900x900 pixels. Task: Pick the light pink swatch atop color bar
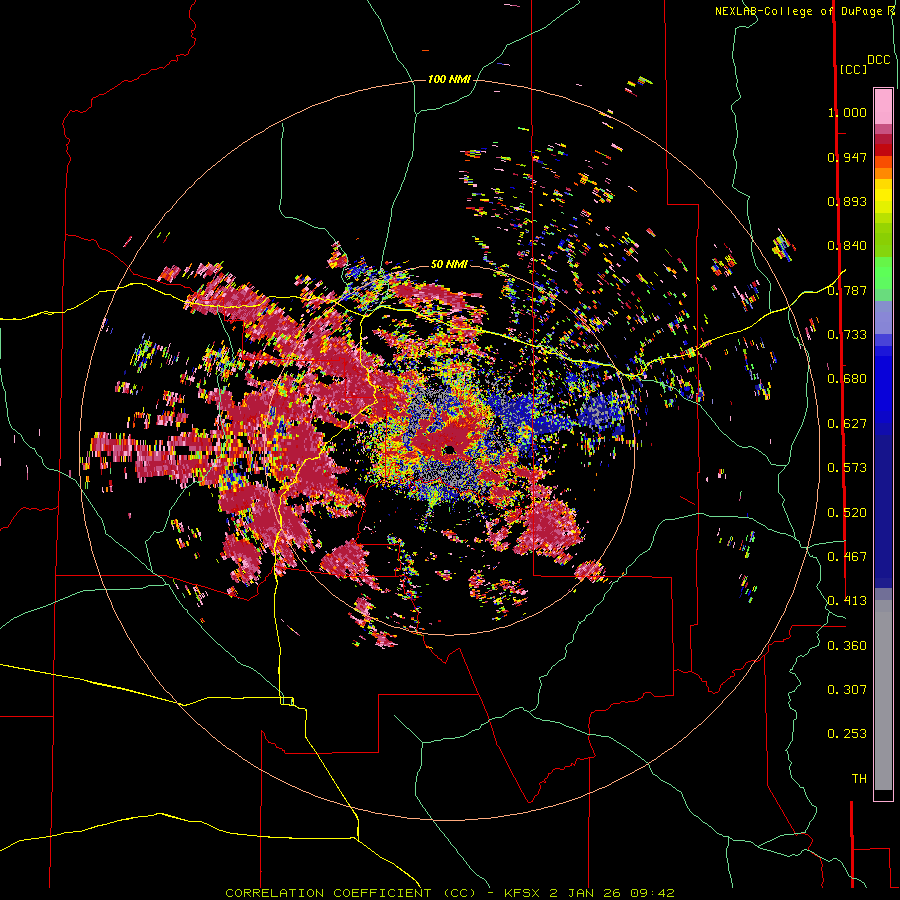tap(883, 106)
